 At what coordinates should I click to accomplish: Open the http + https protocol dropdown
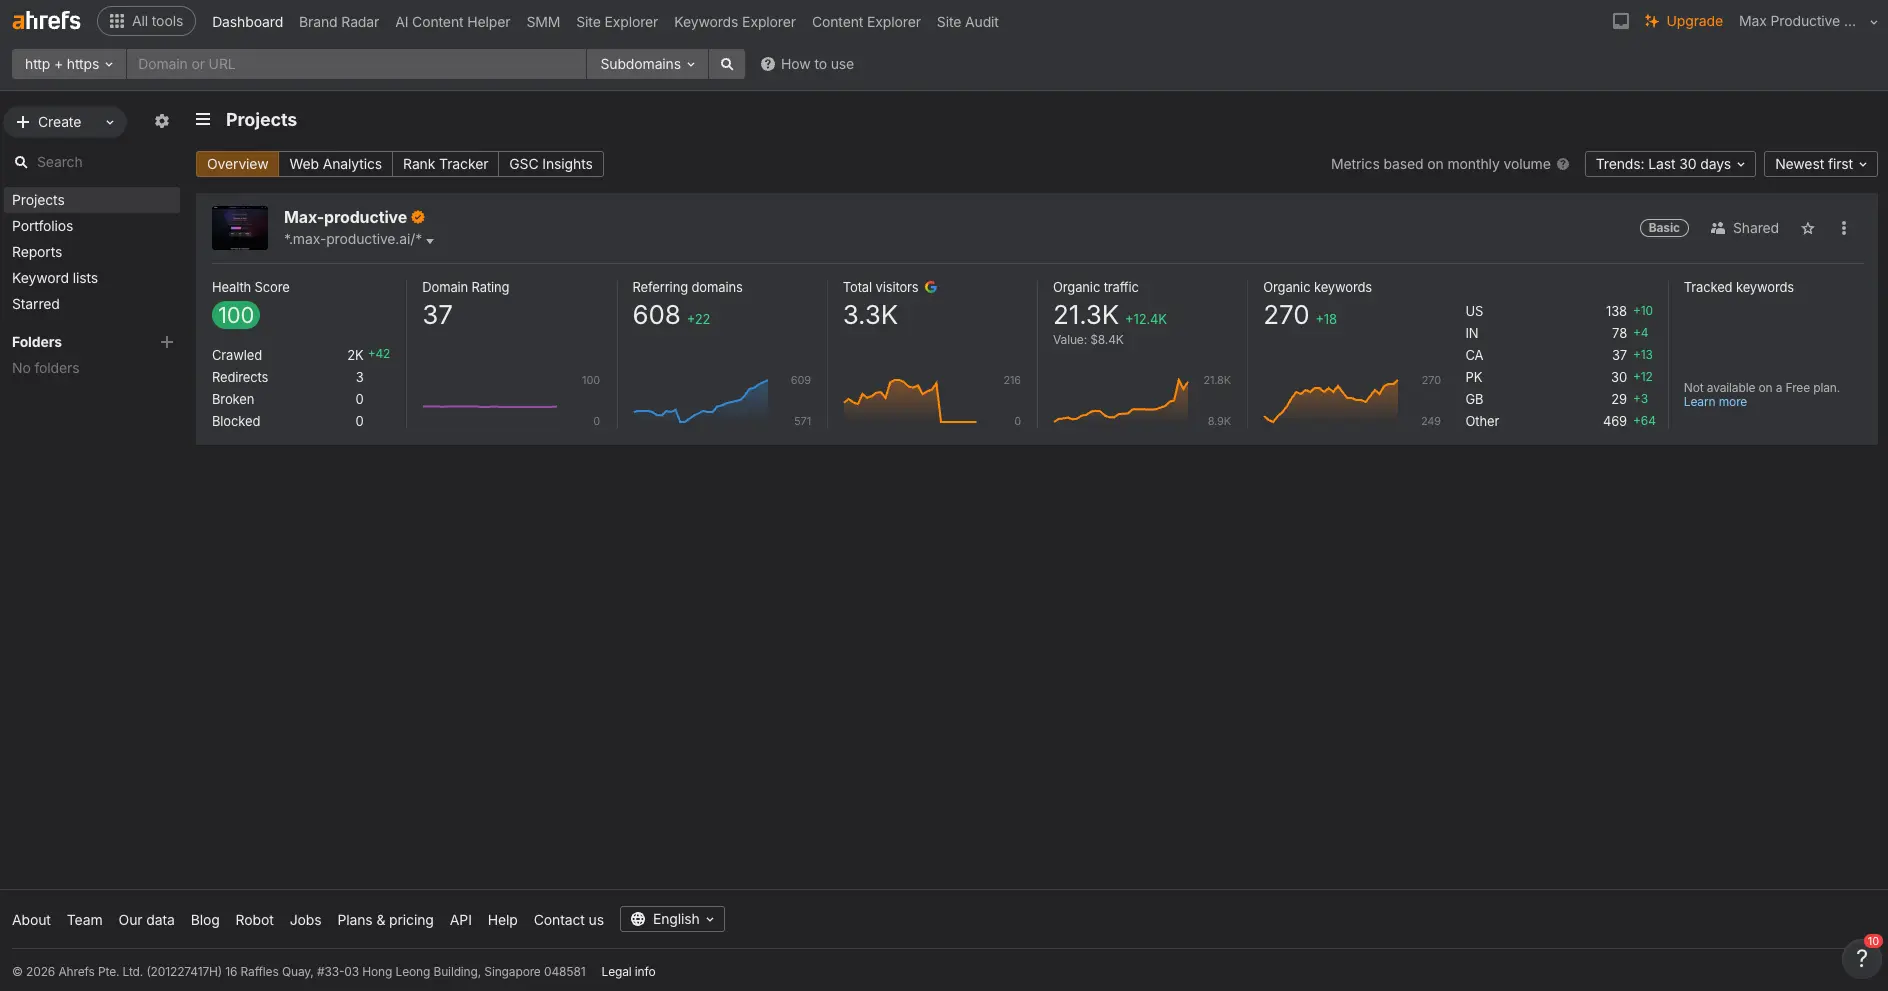coord(69,64)
